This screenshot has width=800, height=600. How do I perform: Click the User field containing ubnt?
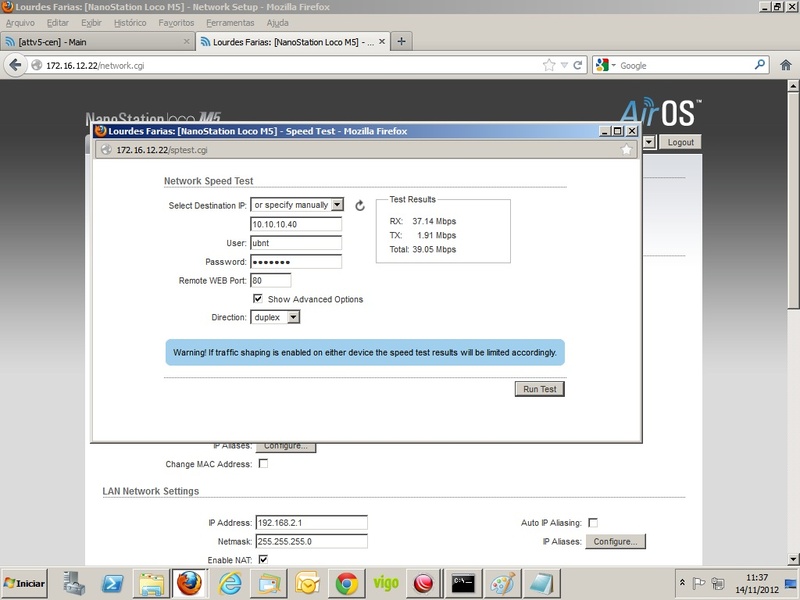point(296,243)
